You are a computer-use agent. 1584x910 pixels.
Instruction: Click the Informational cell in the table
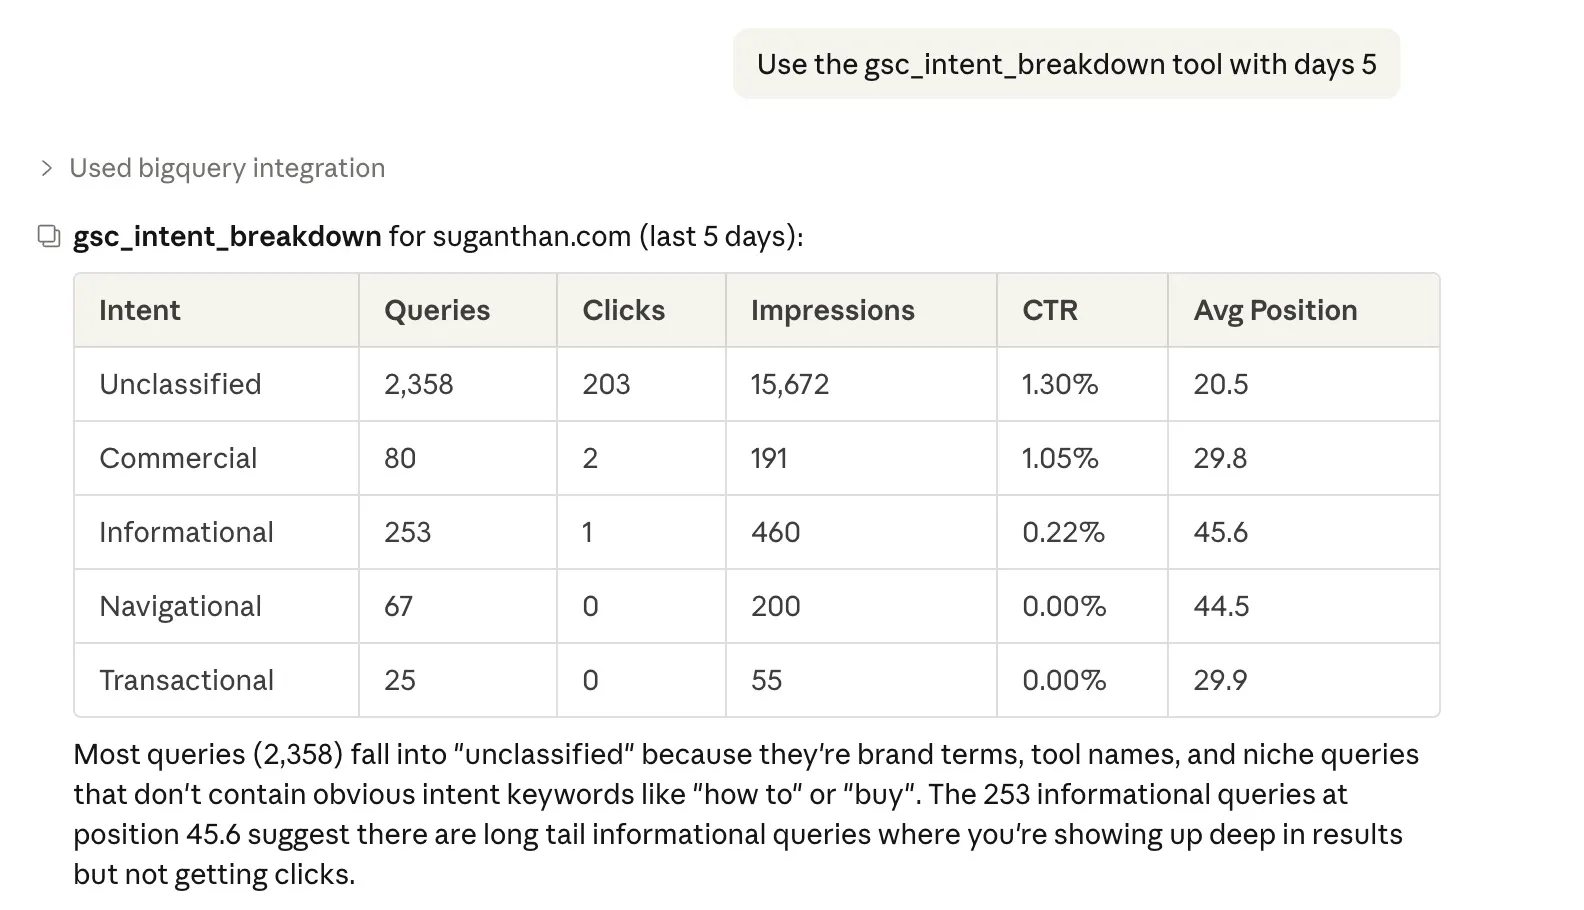186,532
